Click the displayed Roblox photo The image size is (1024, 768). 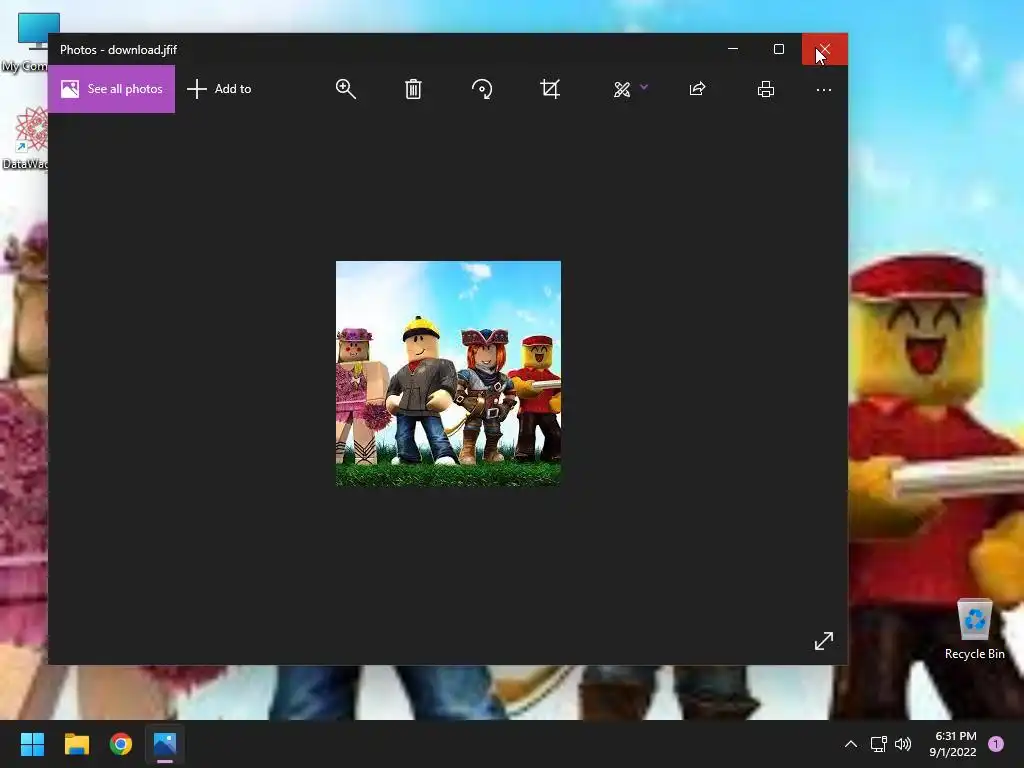448,374
